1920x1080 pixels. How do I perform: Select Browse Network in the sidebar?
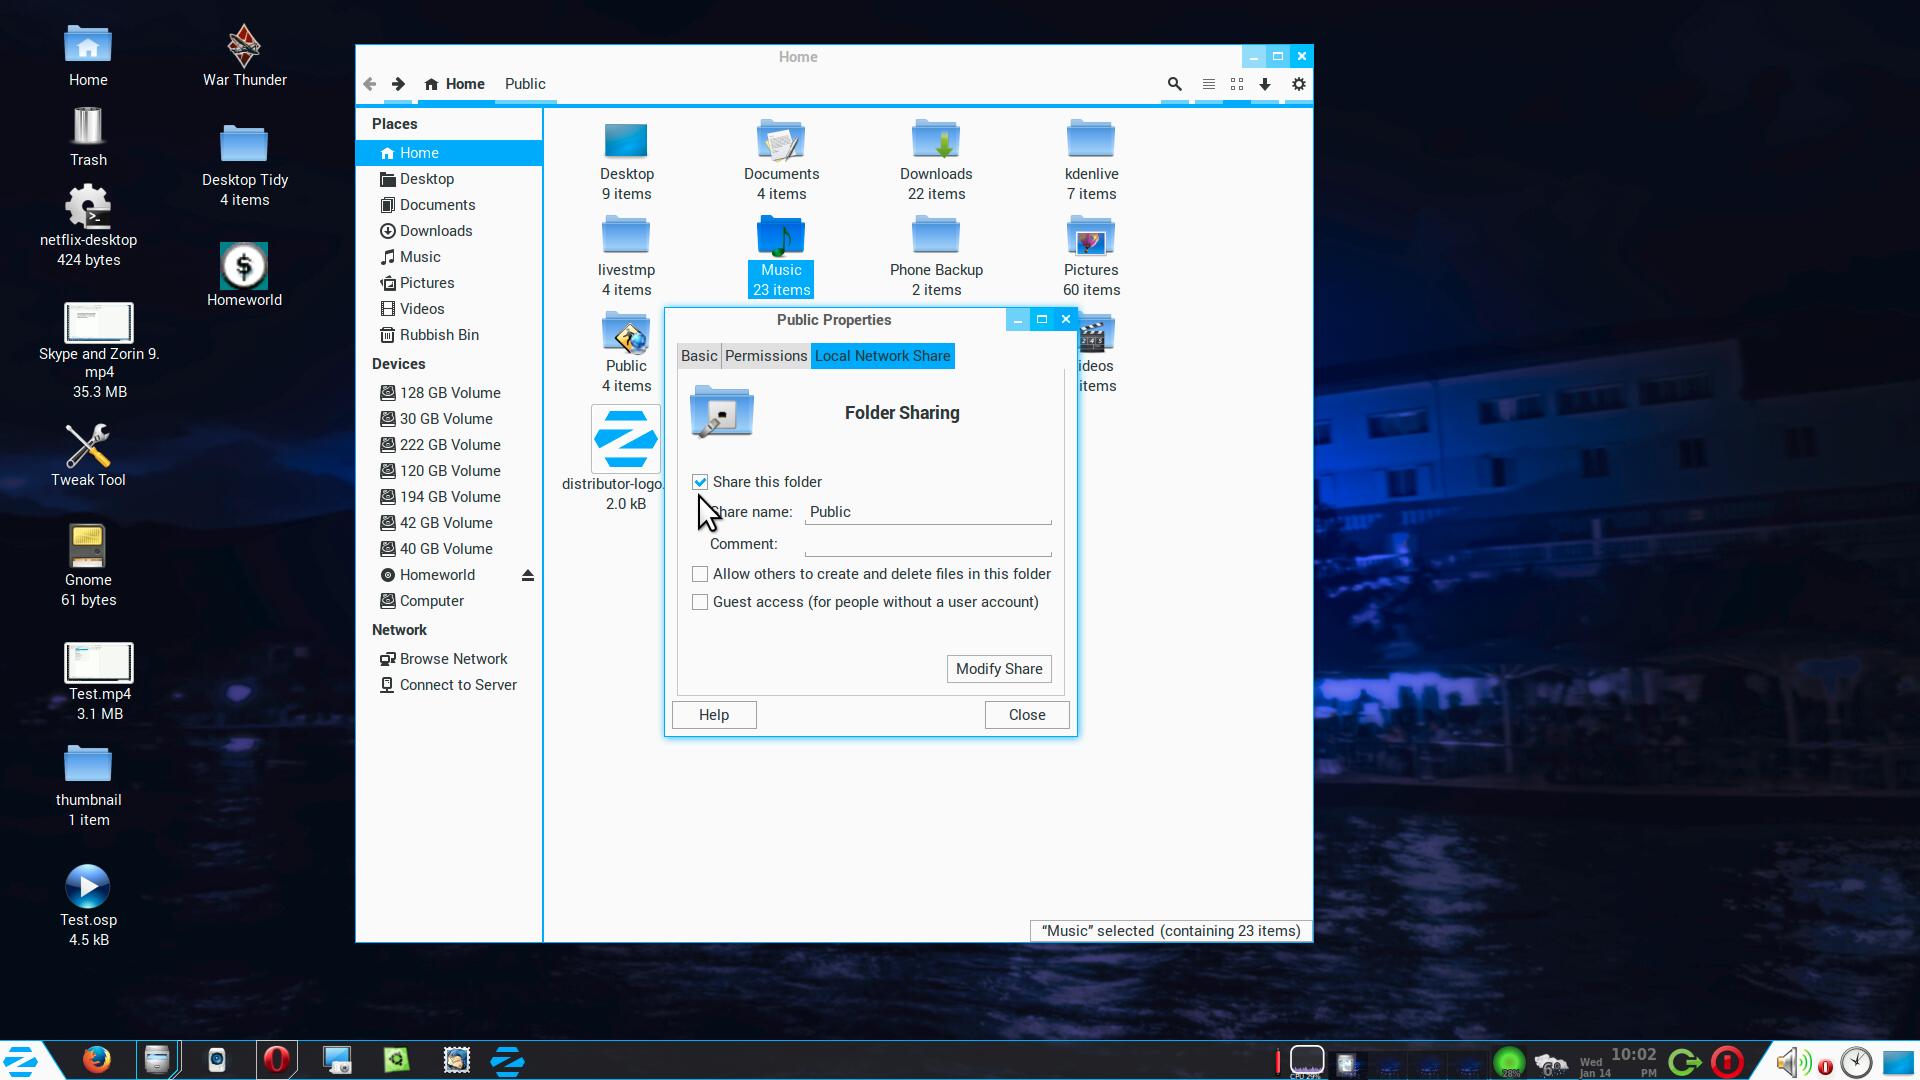453,659
